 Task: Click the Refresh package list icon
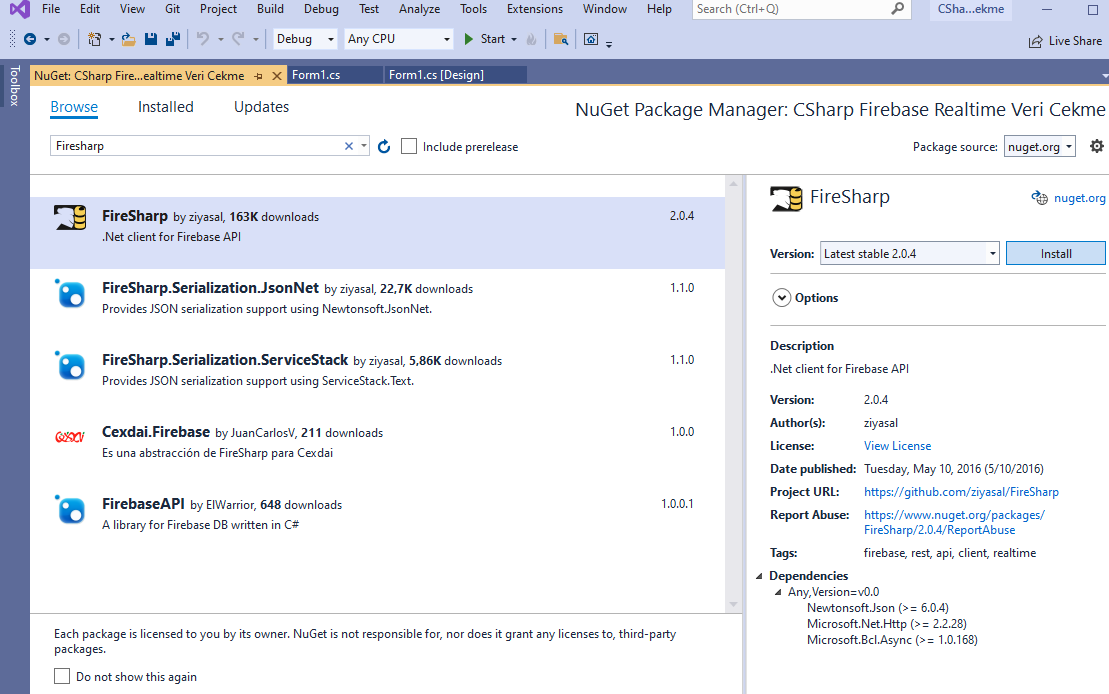pos(384,146)
